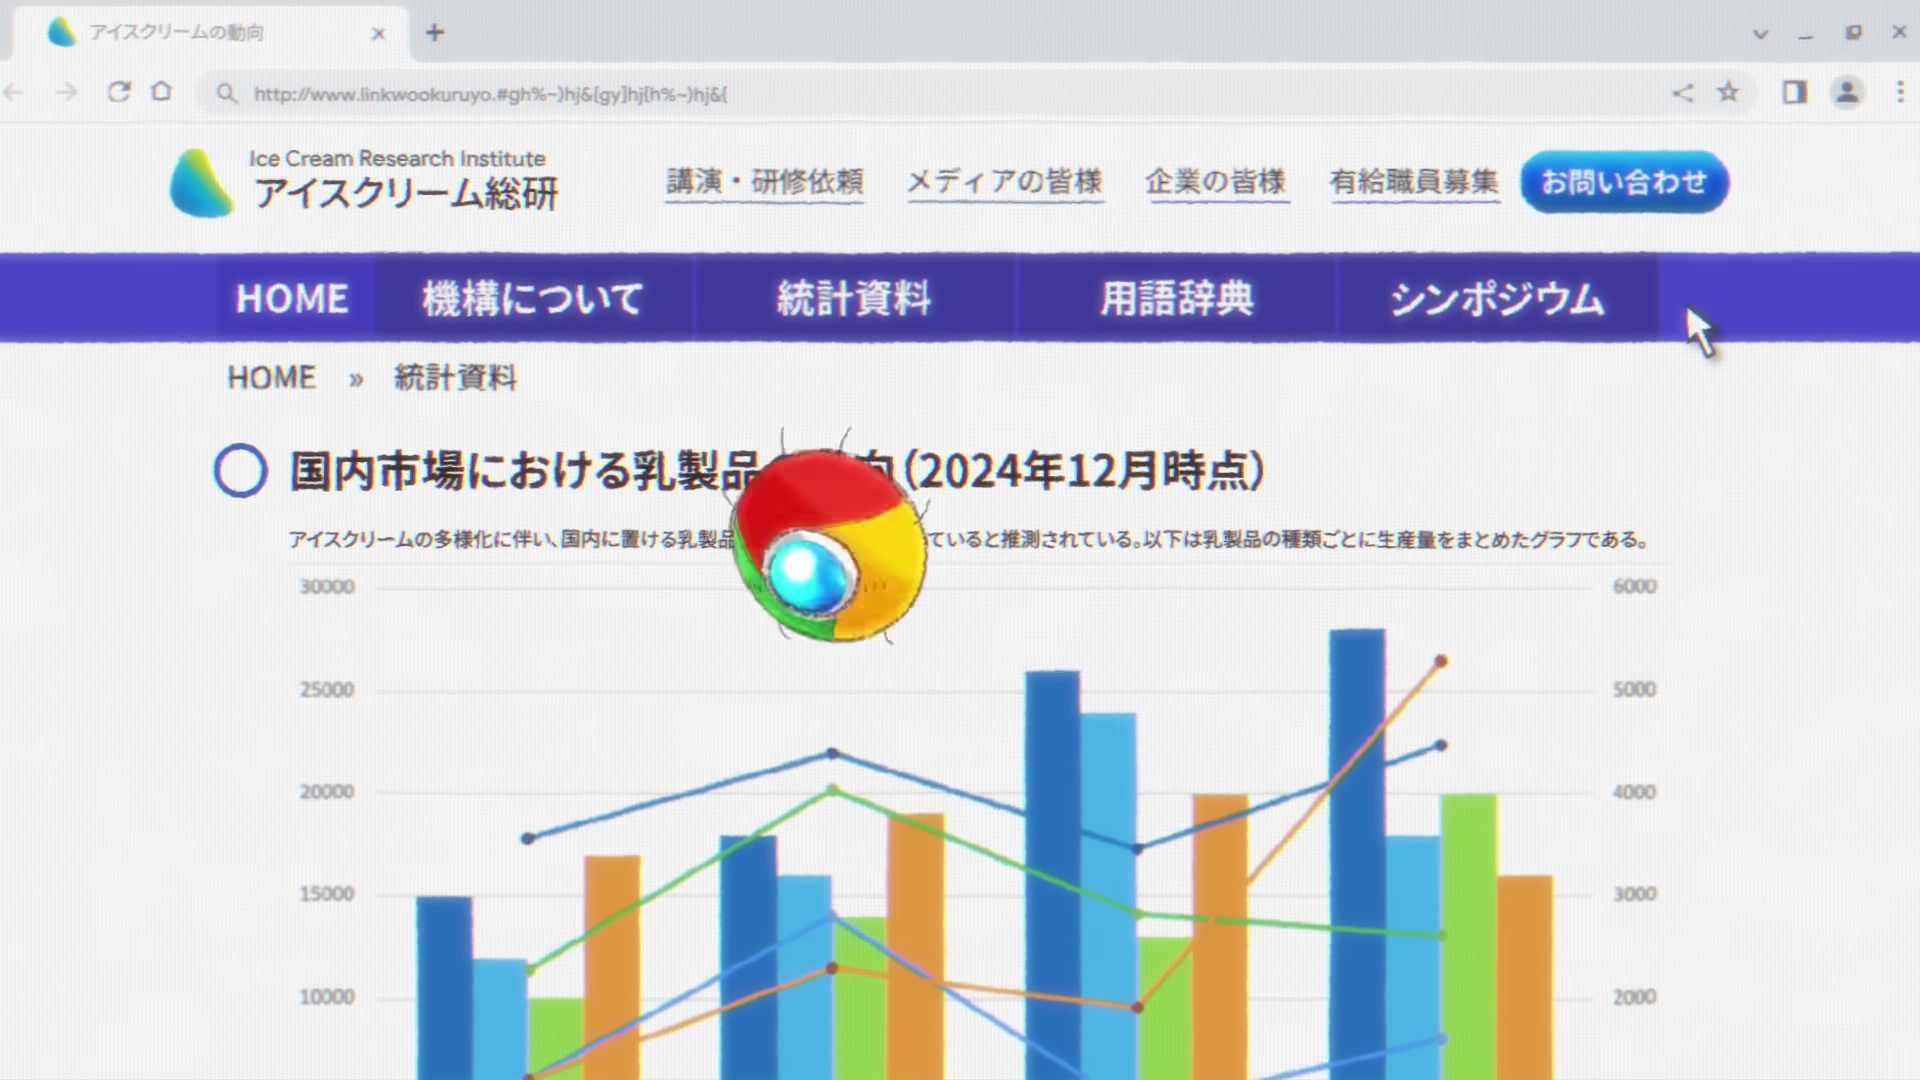Click the 国内市場における乳製品 heading
Image resolution: width=1920 pixels, height=1080 pixels.
point(777,470)
